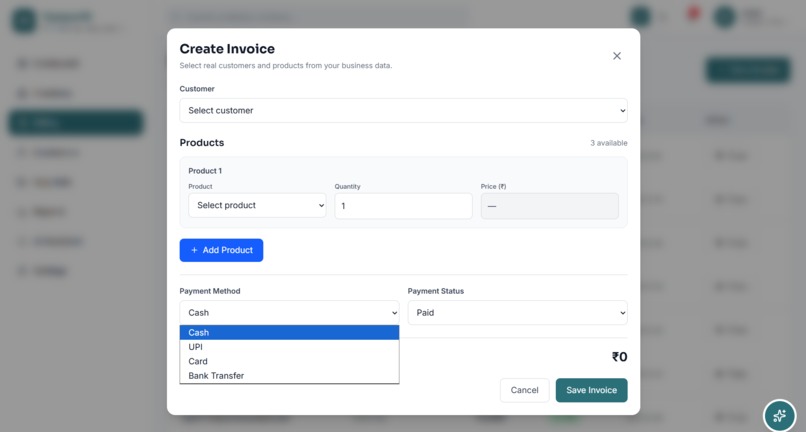Choose Card from payment methods

(289, 361)
